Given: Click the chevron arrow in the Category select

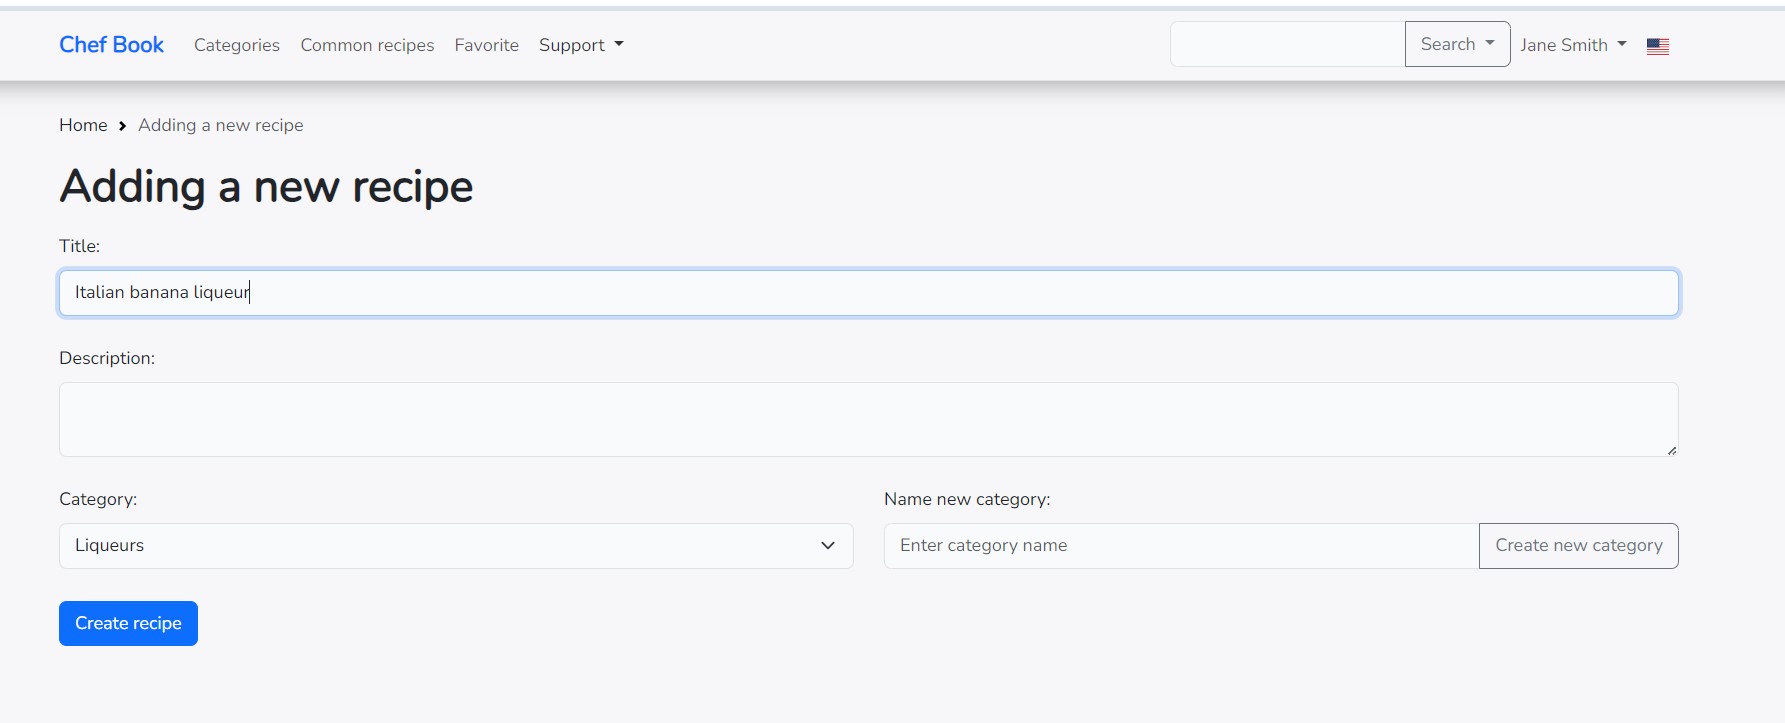Looking at the screenshot, I should pyautogui.click(x=827, y=546).
